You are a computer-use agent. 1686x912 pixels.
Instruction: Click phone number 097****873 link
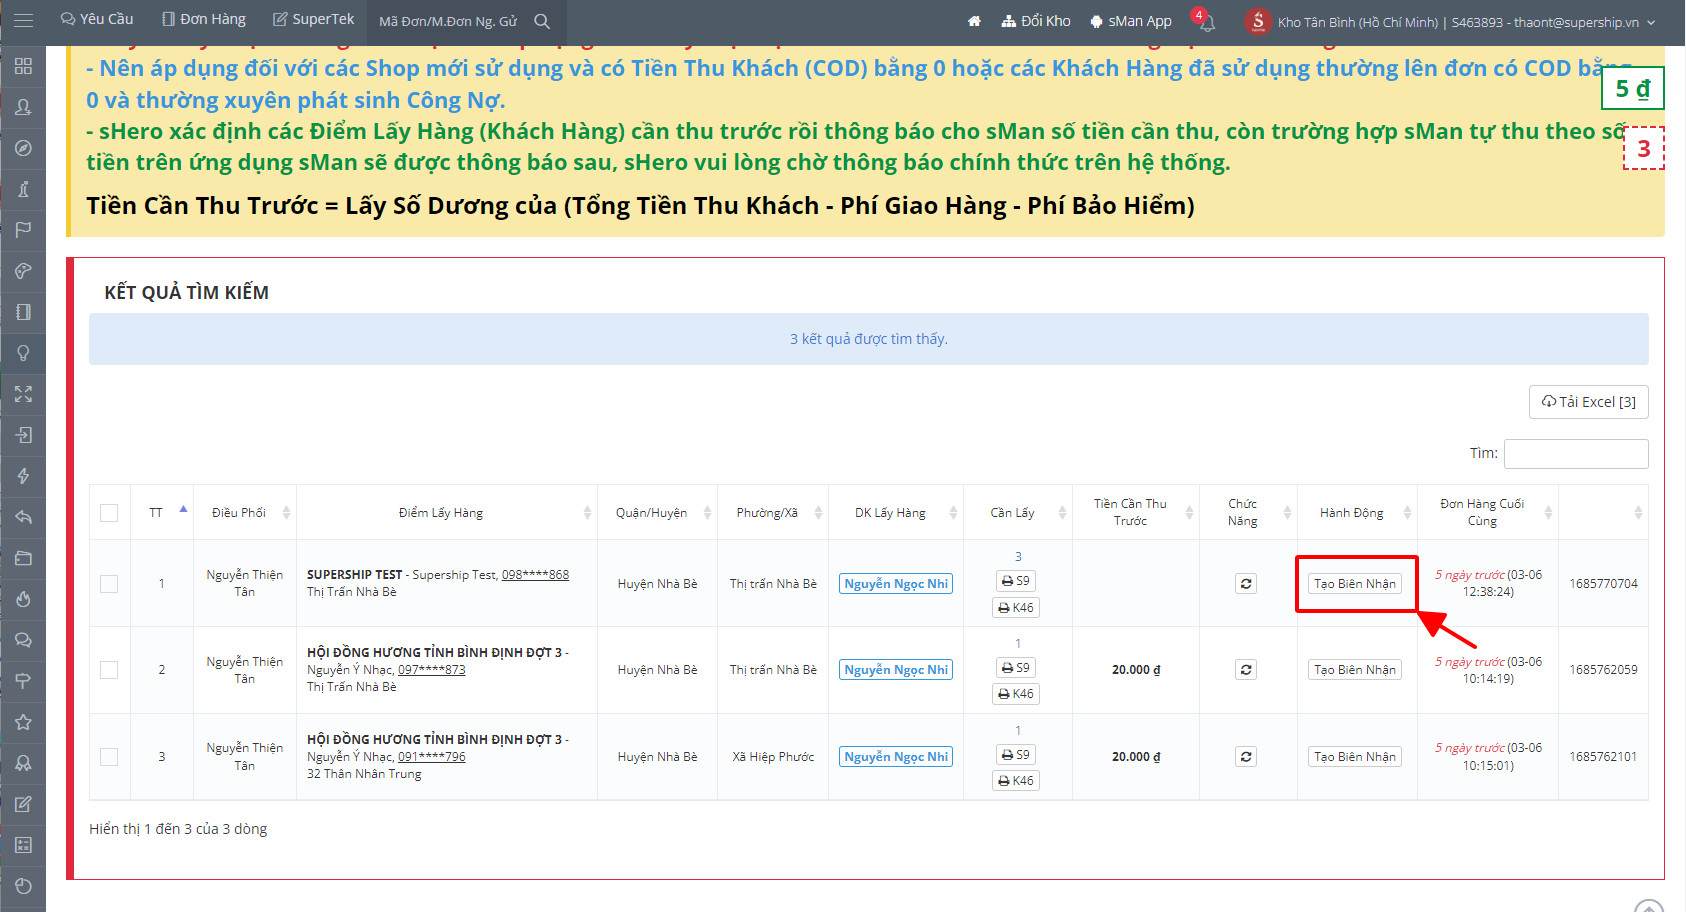432,670
